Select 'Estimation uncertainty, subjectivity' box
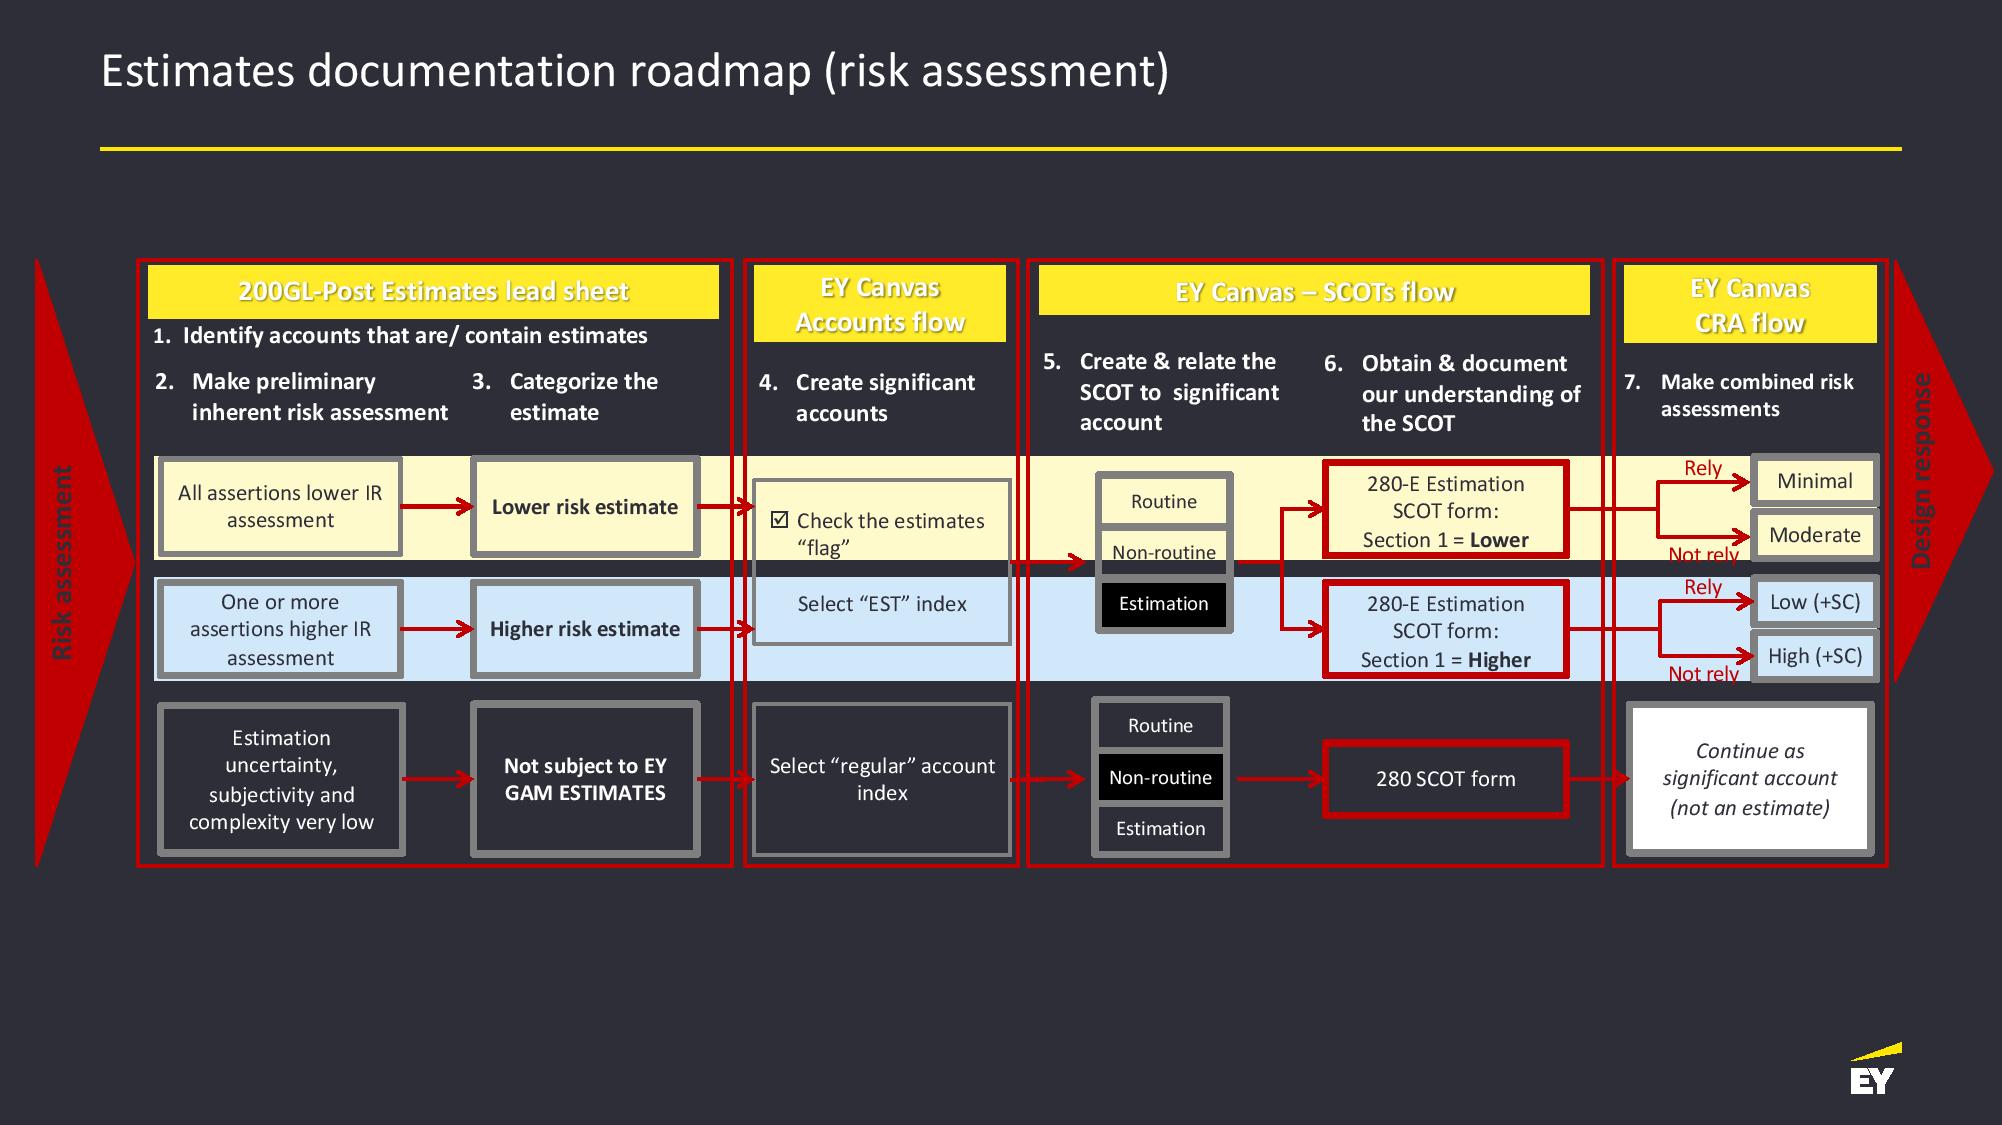The height and width of the screenshot is (1125, 2002). tap(281, 779)
